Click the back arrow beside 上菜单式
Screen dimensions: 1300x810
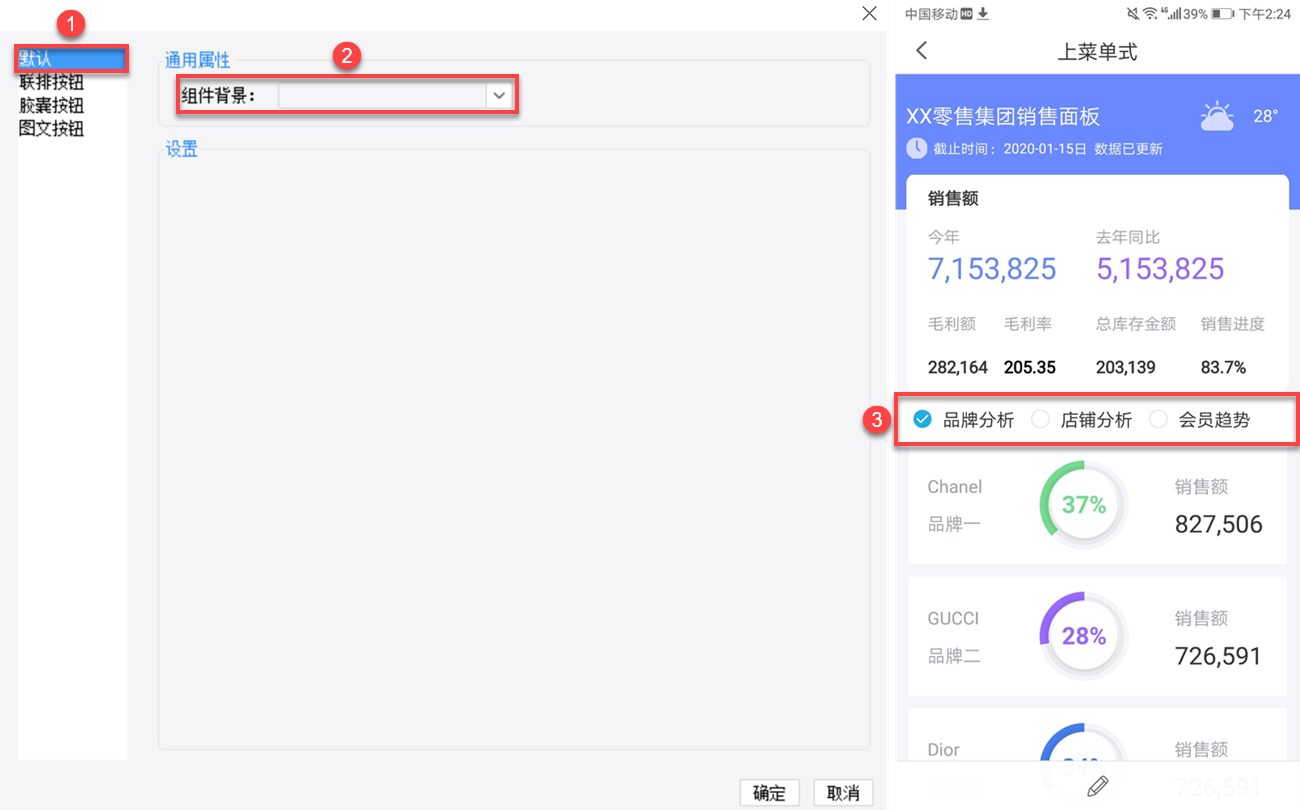[921, 50]
